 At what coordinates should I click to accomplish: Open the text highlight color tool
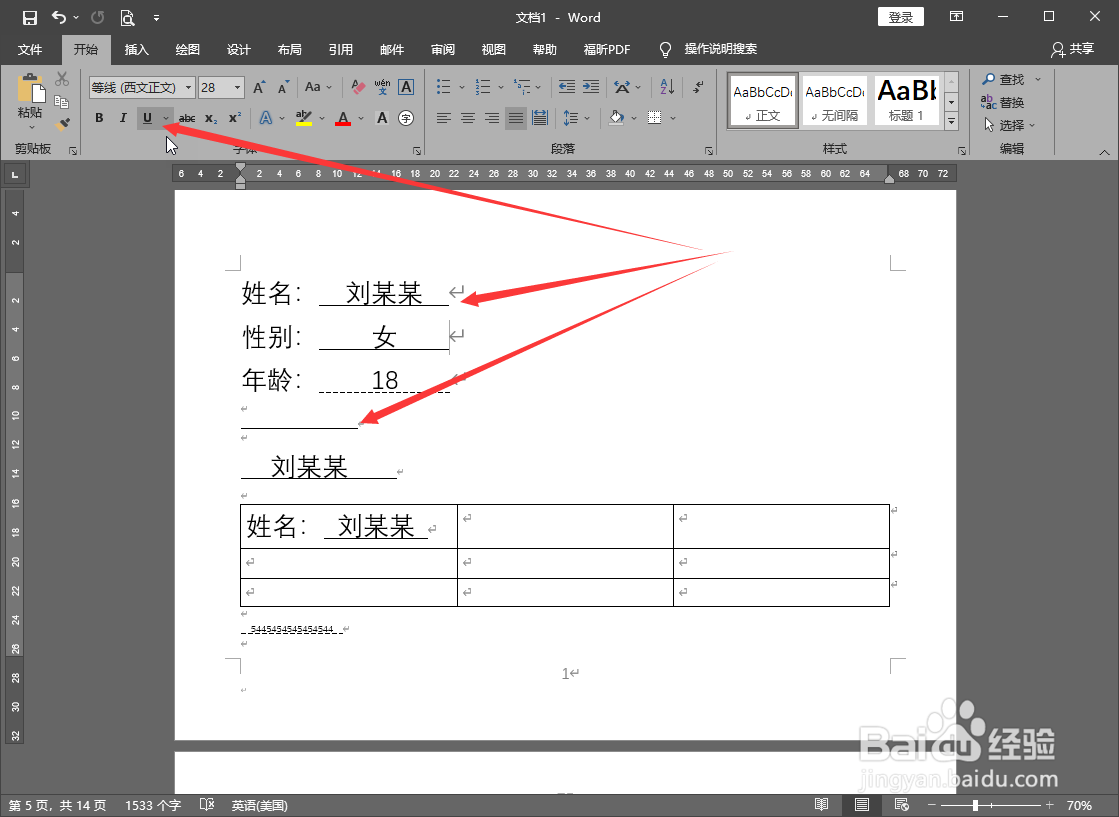click(305, 118)
